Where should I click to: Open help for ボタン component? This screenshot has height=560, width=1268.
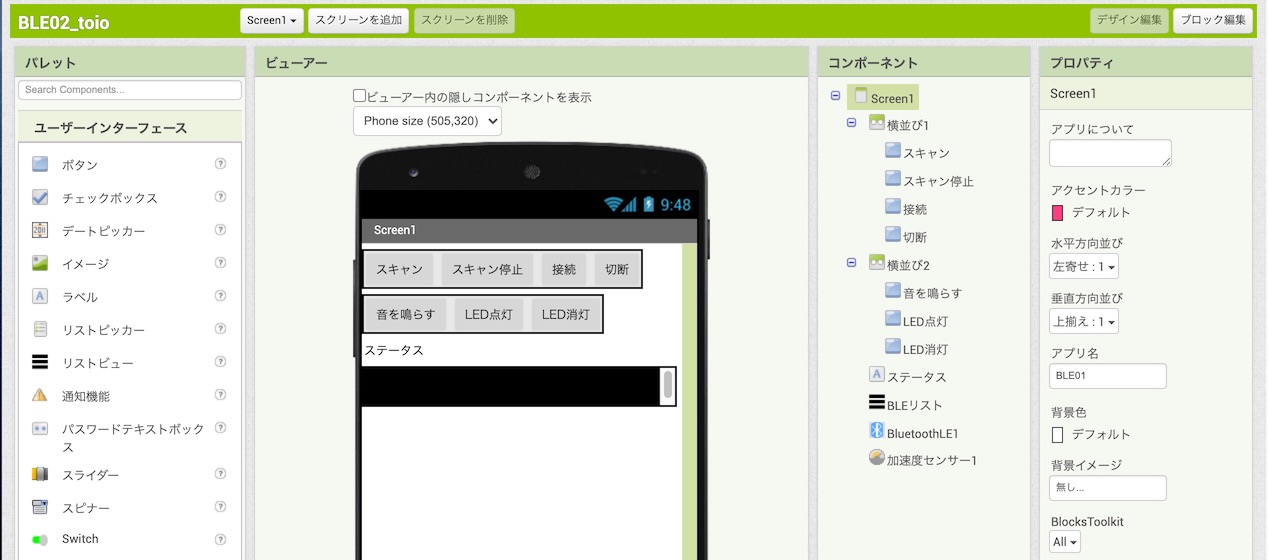point(221,164)
